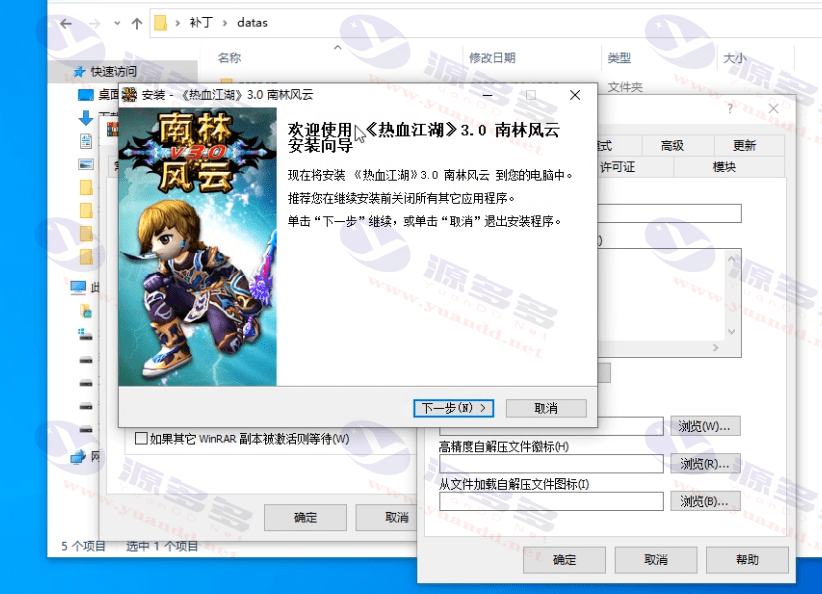Close the advanced SFX options dialog
This screenshot has height=594, width=822.
tap(773, 109)
